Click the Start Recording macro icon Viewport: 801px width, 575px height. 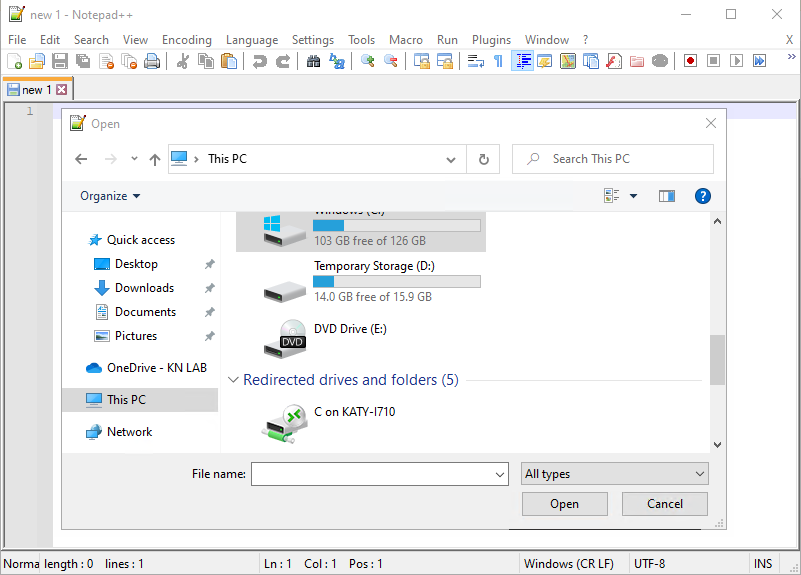click(x=690, y=61)
